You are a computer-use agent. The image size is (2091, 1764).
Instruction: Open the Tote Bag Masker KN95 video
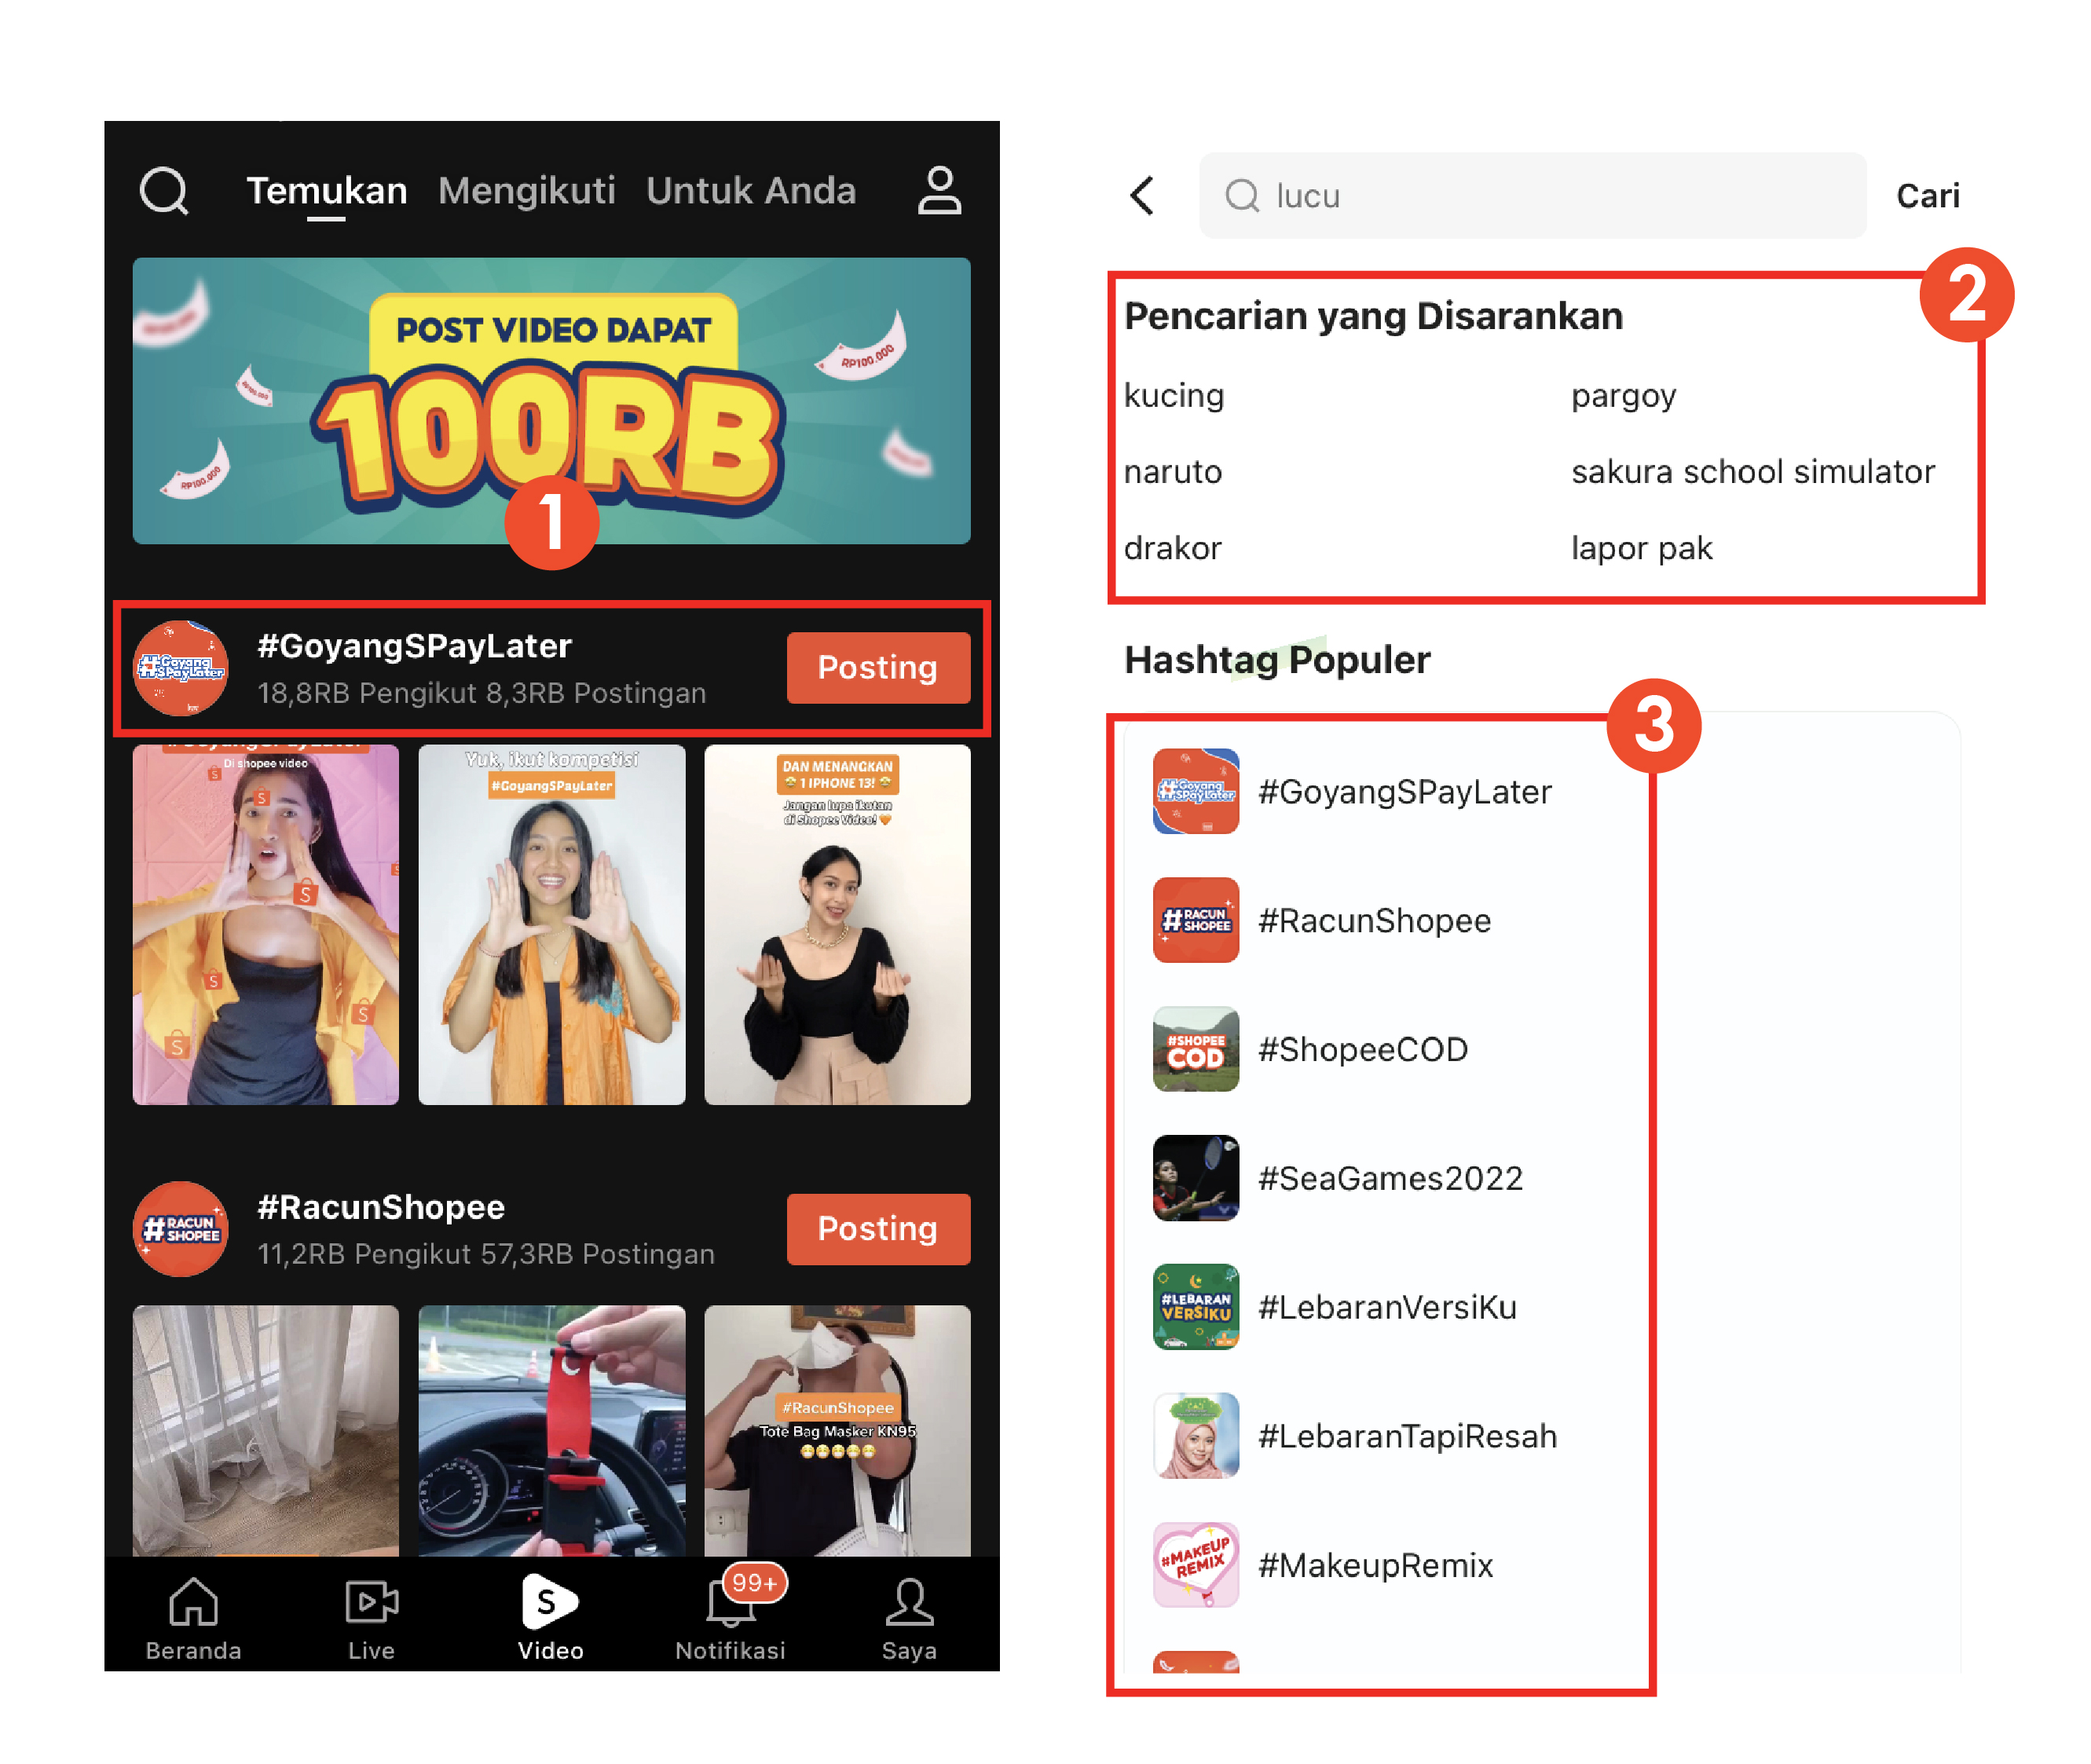tap(836, 1430)
